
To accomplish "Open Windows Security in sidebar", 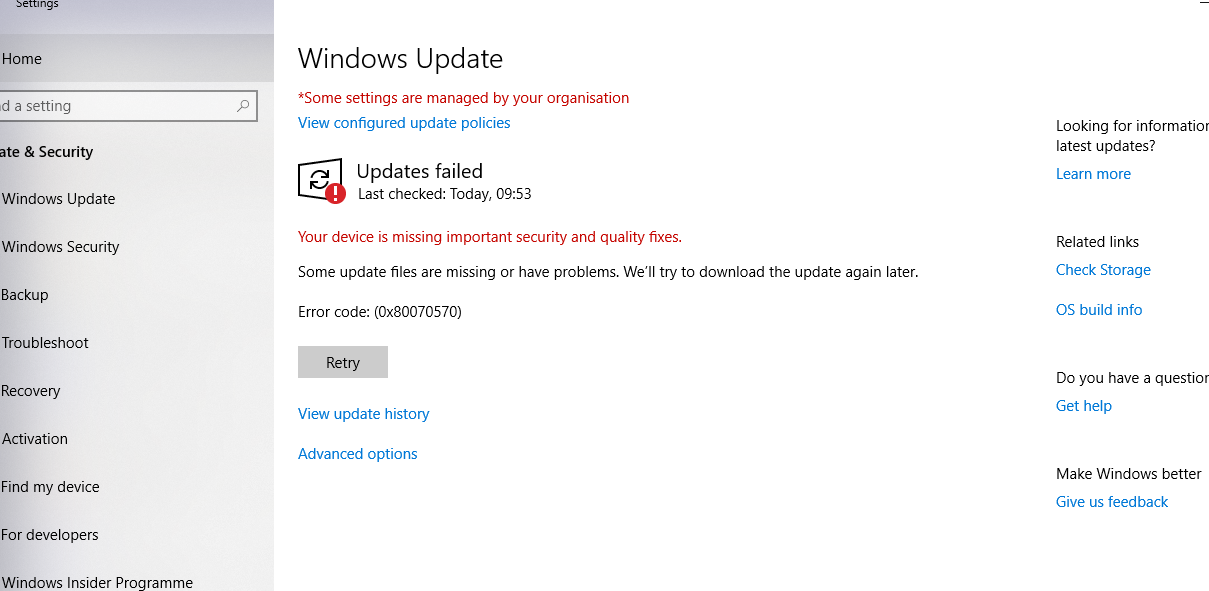I will coord(137,247).
